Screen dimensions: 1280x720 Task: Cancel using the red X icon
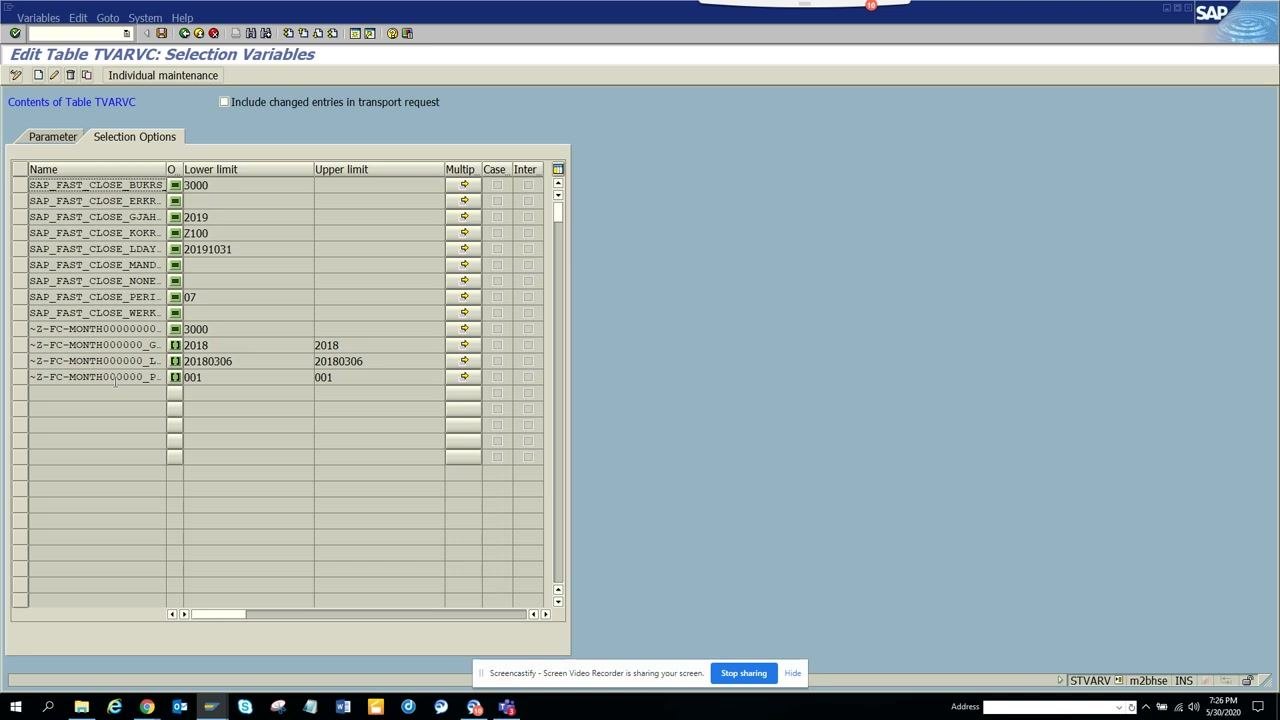tap(213, 33)
